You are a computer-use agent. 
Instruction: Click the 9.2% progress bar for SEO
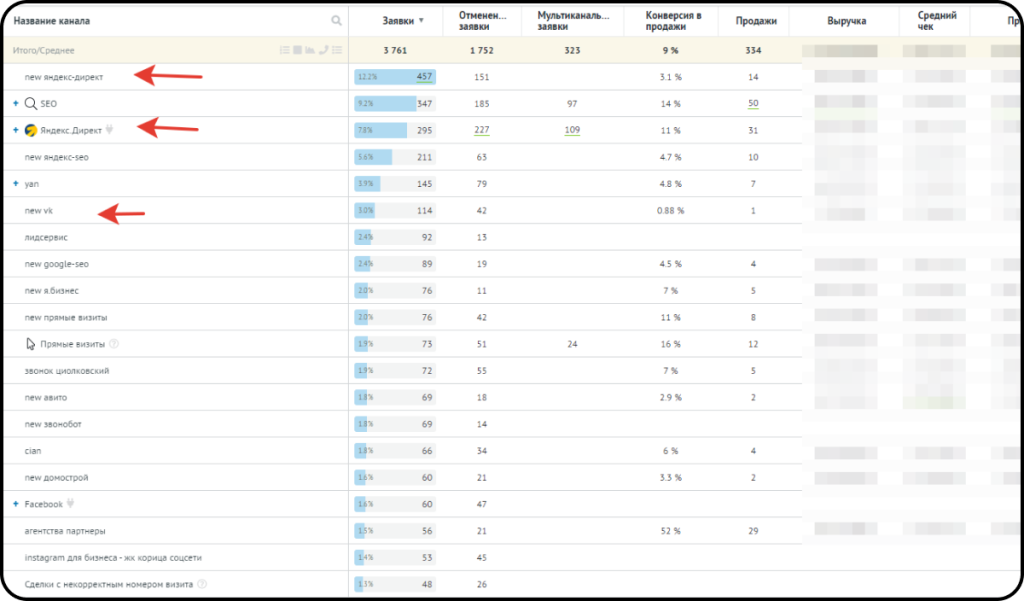[385, 103]
